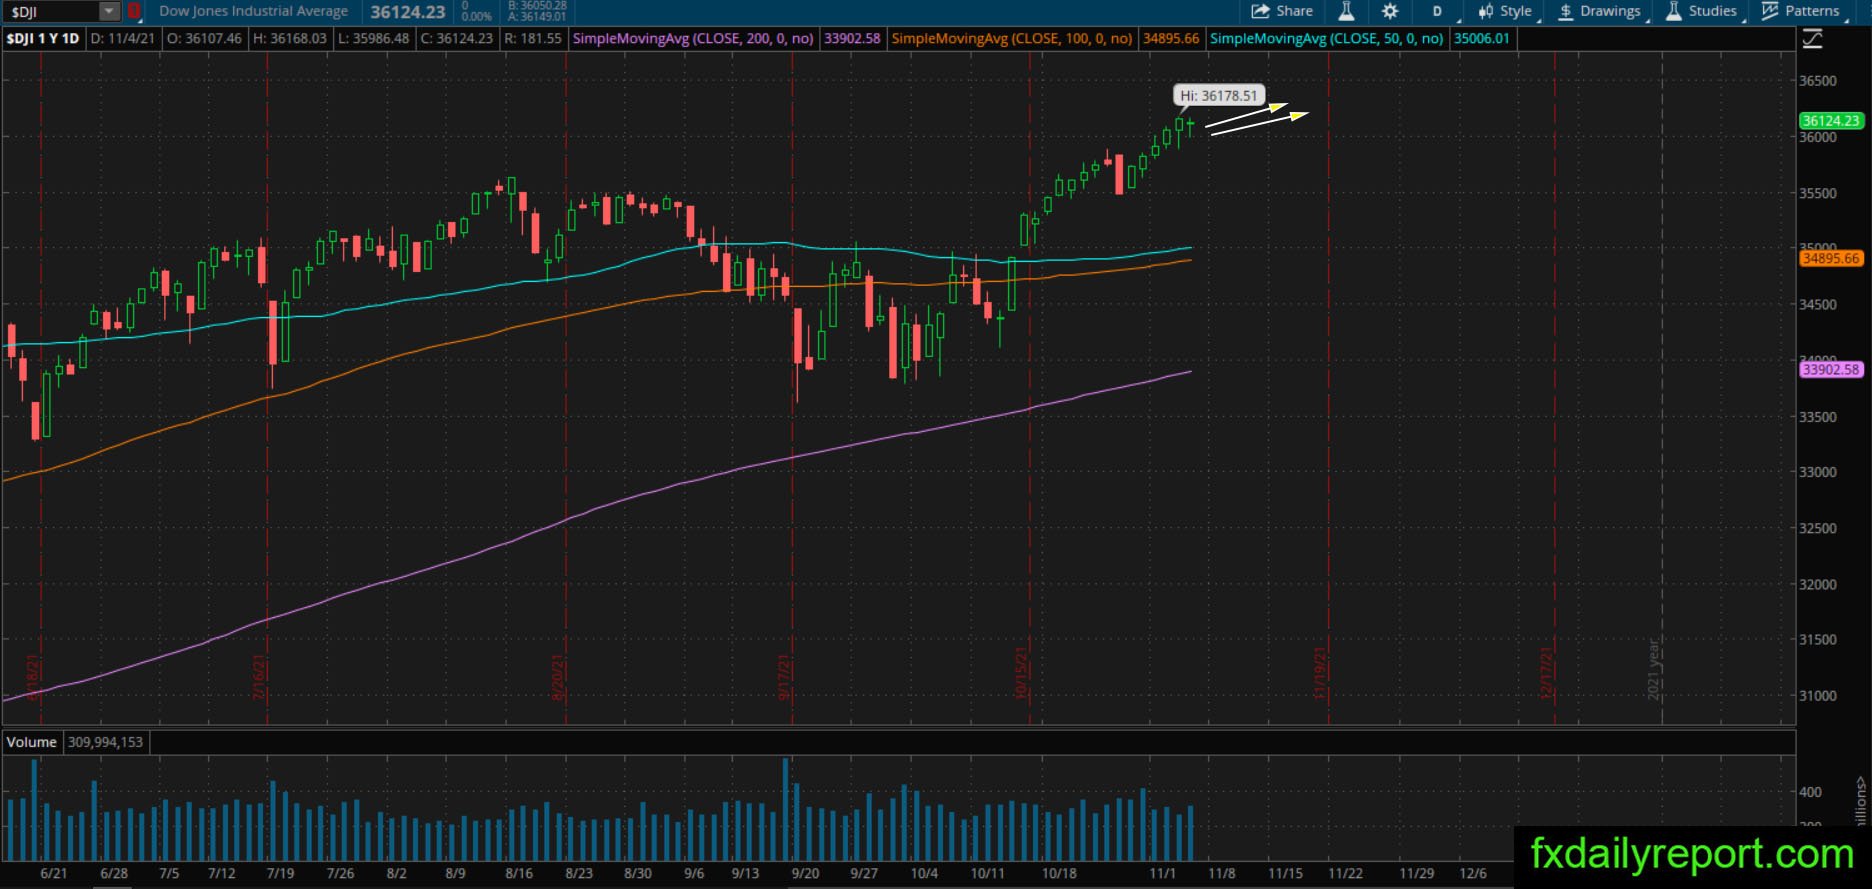Image resolution: width=1872 pixels, height=889 pixels.
Task: Select the 50-period SimpleMovingAvg label
Action: (1326, 39)
